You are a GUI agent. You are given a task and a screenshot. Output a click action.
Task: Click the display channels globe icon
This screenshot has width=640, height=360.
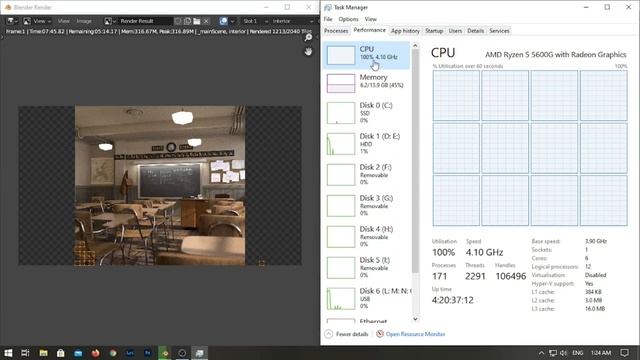coord(223,21)
